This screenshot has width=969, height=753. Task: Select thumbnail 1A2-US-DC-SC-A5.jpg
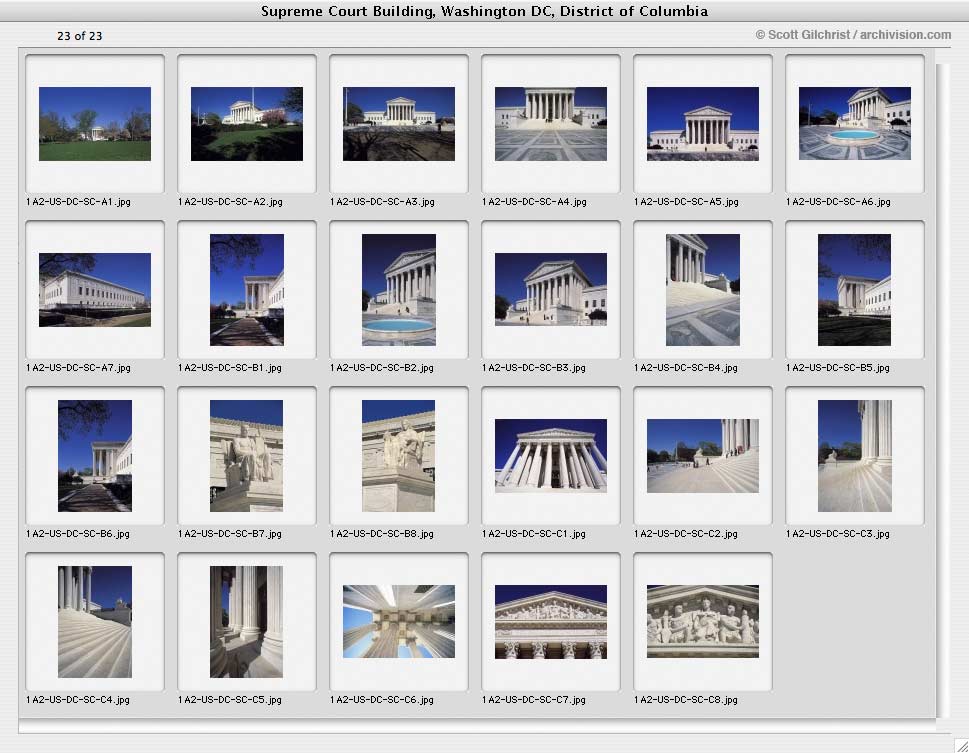[703, 124]
